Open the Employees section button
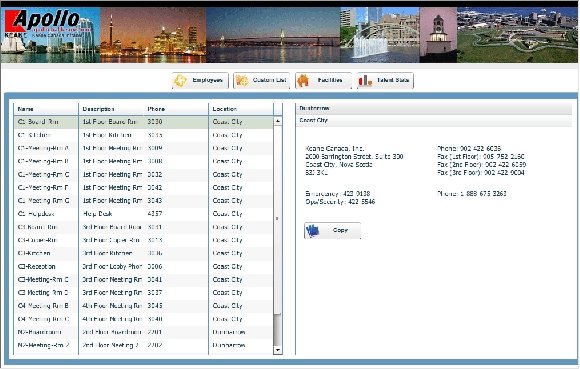This screenshot has width=580, height=369. (200, 80)
